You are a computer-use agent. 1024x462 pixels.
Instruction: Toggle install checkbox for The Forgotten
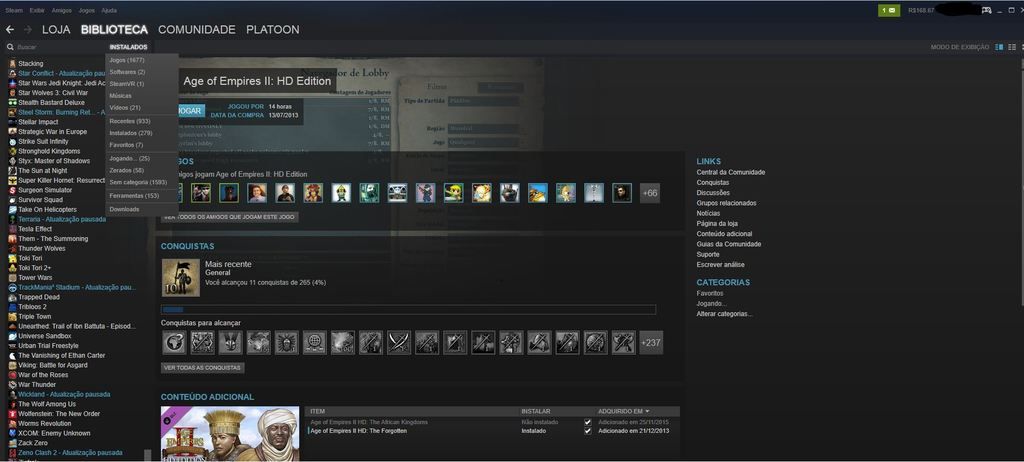[588, 431]
